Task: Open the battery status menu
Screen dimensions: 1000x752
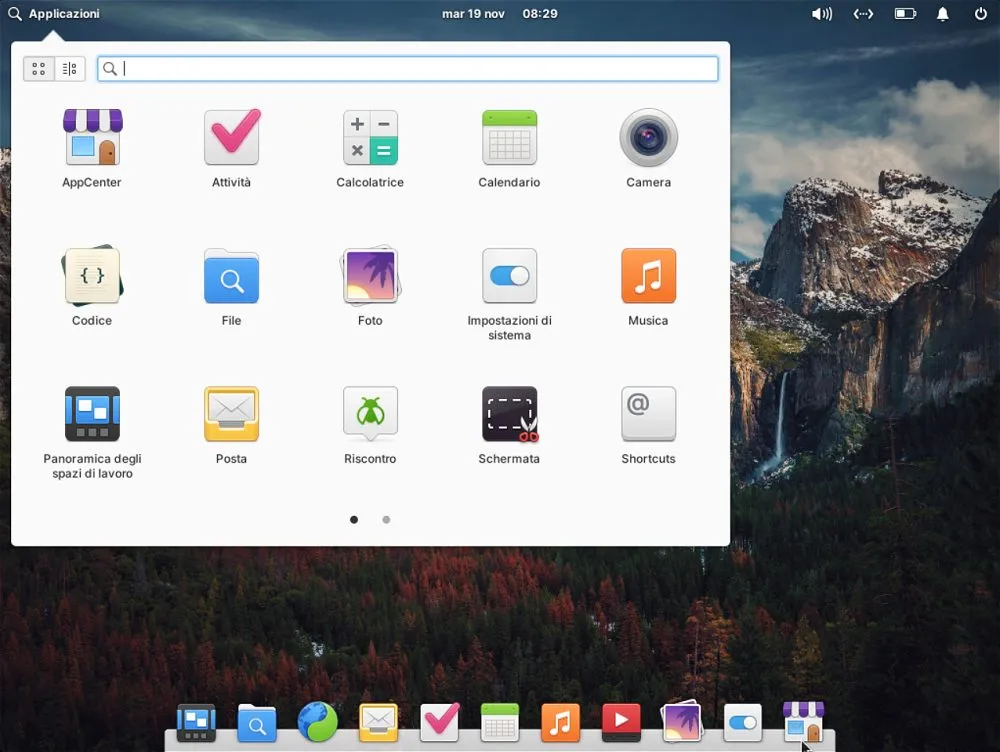Action: point(904,14)
